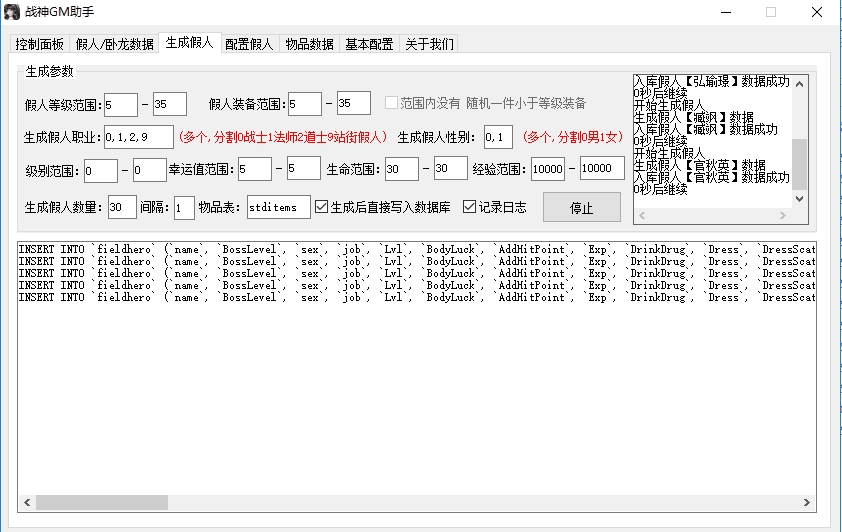Click the 战神GM助手 app icon
The width and height of the screenshot is (842, 532).
12,12
